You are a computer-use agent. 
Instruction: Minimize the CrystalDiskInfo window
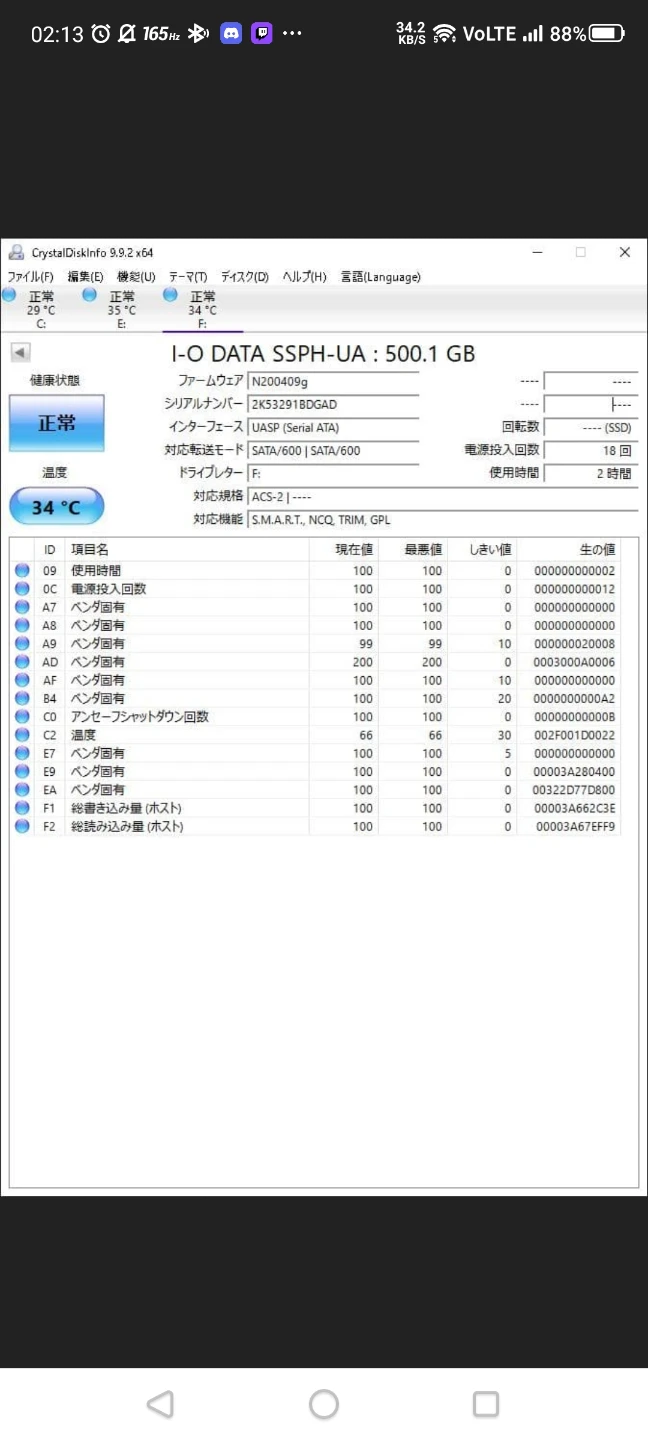(x=538, y=252)
